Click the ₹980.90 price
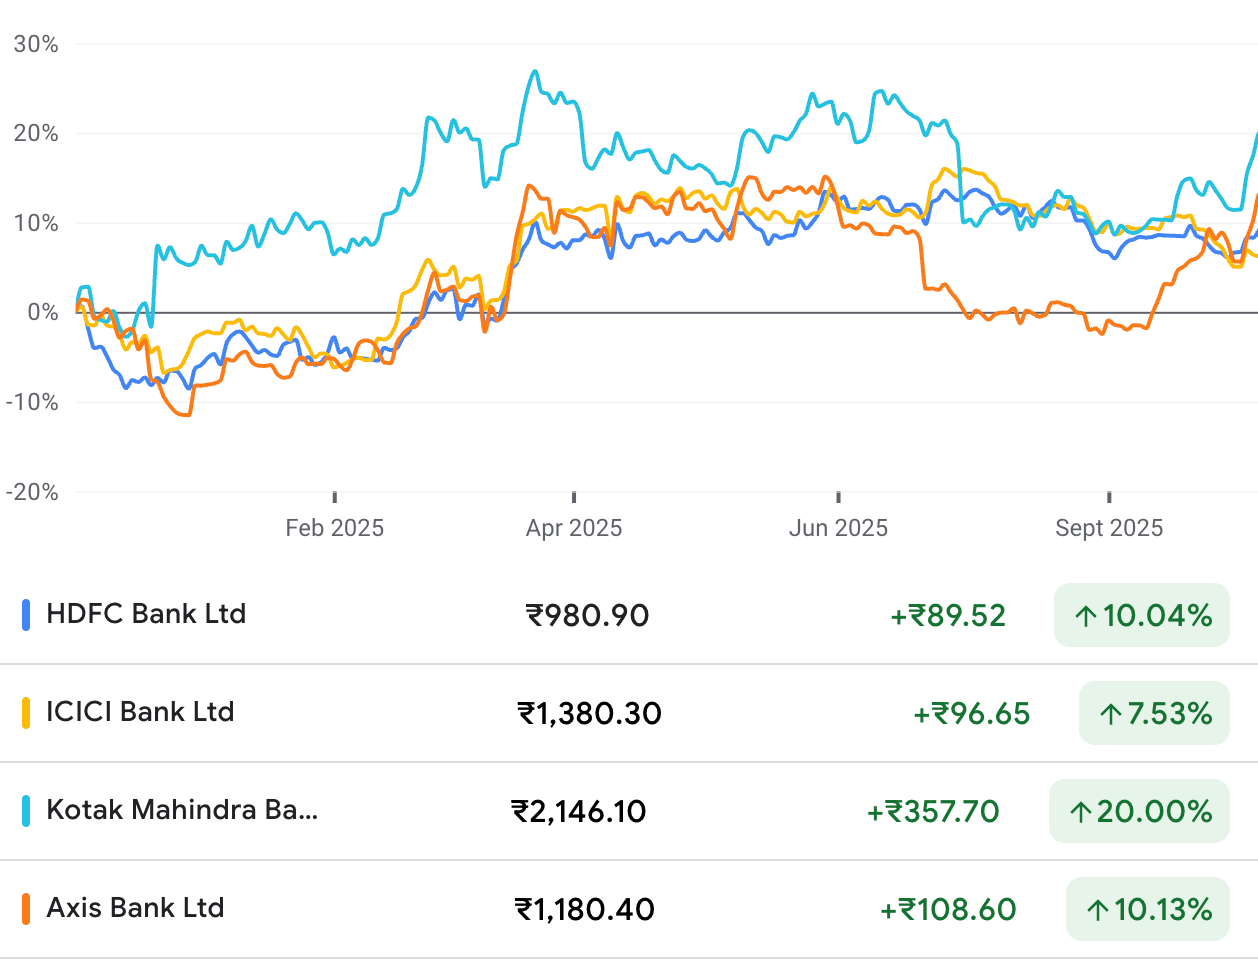Viewport: 1258px width, 976px height. tap(588, 616)
